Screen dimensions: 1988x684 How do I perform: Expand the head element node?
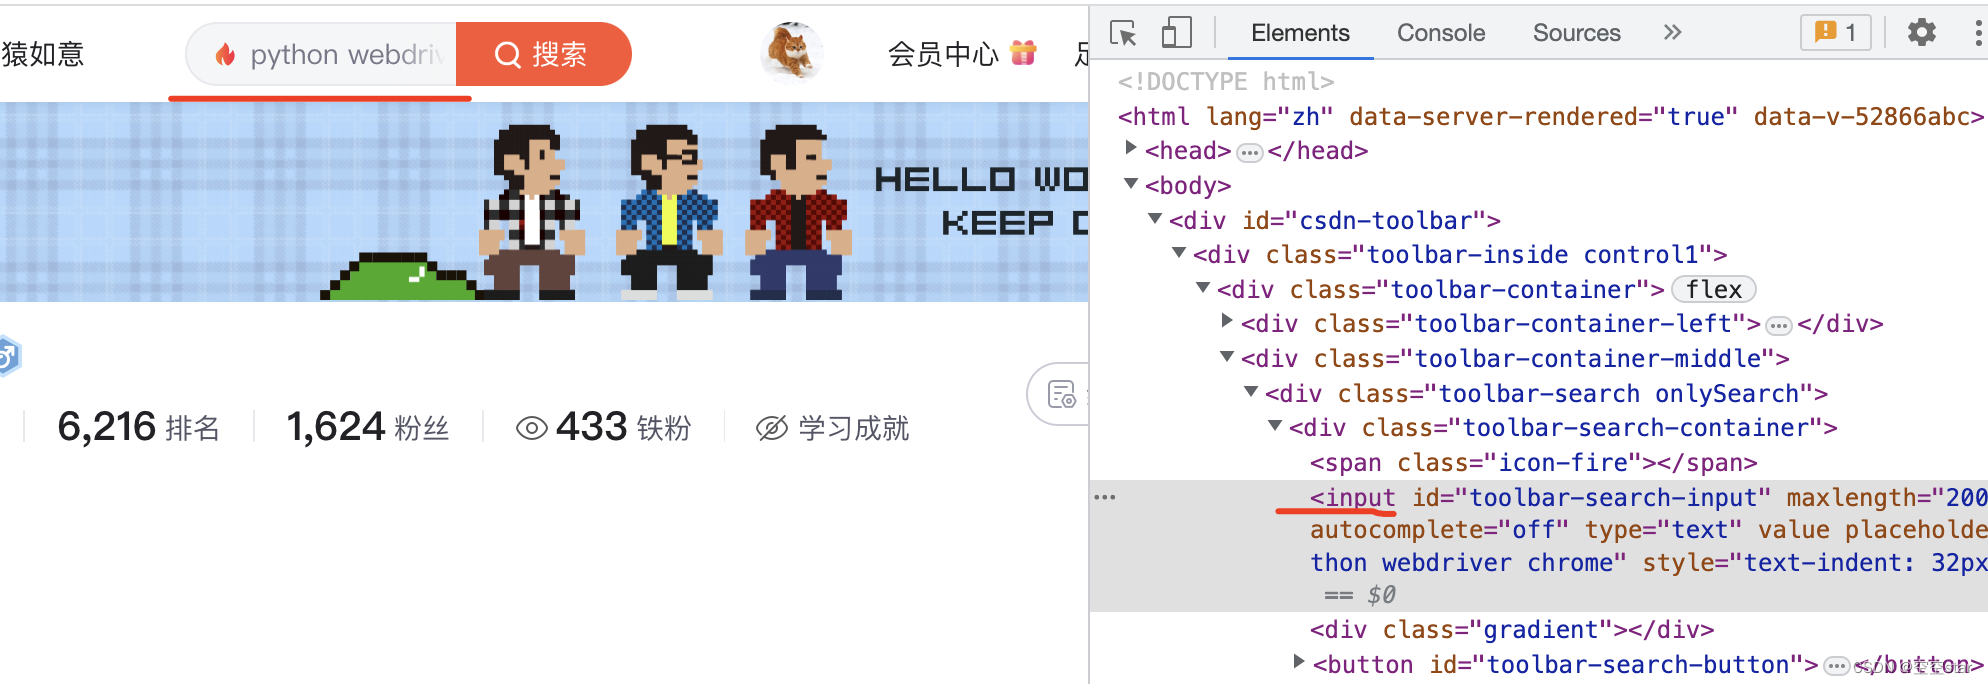[x=1131, y=148]
